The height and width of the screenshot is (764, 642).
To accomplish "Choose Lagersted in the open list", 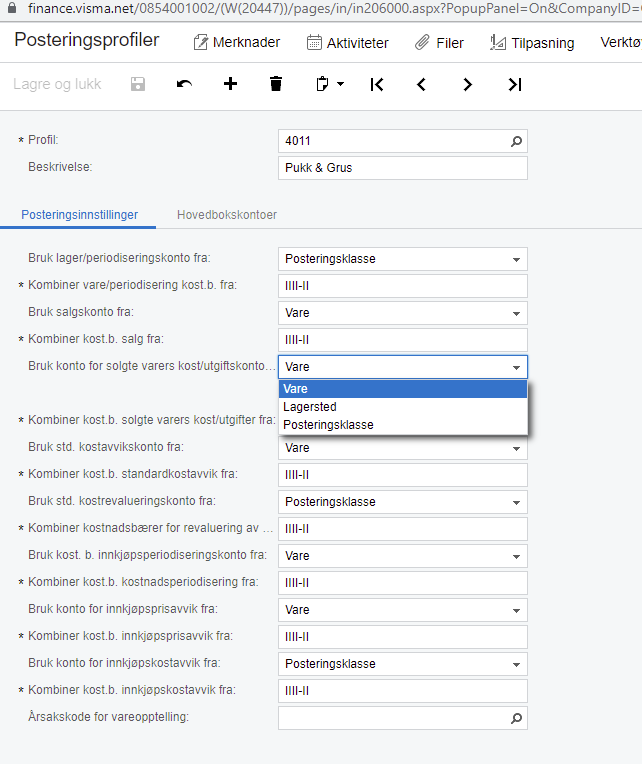I will [x=403, y=407].
